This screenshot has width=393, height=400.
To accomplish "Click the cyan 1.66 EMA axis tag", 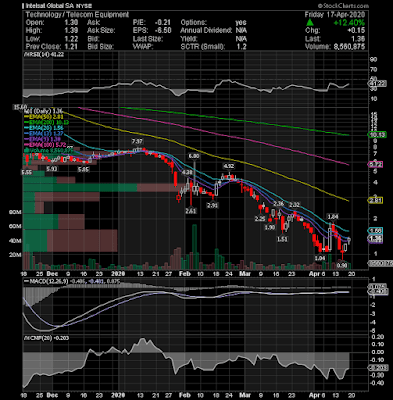I will (375, 231).
